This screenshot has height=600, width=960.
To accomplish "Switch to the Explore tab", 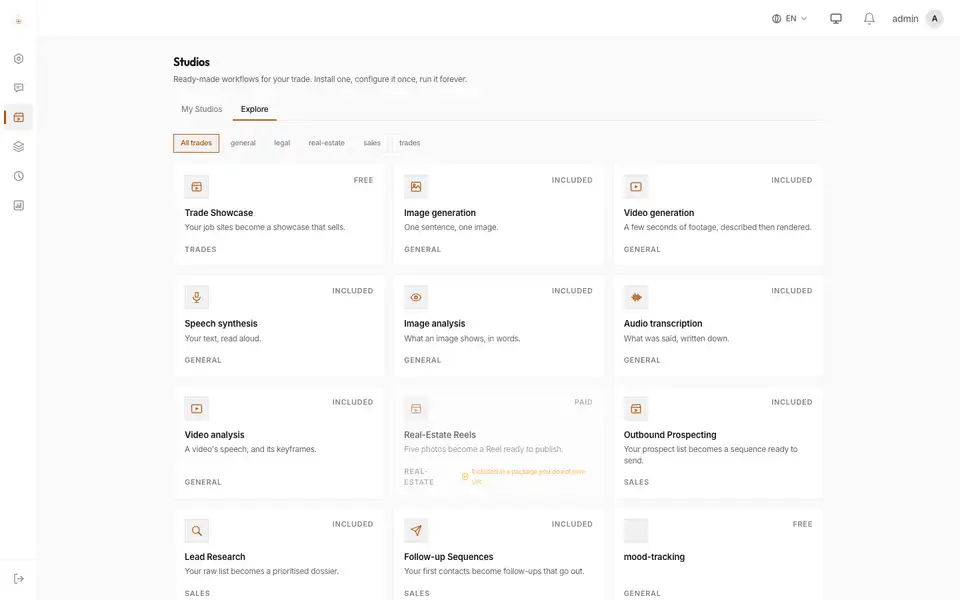I will click(254, 109).
